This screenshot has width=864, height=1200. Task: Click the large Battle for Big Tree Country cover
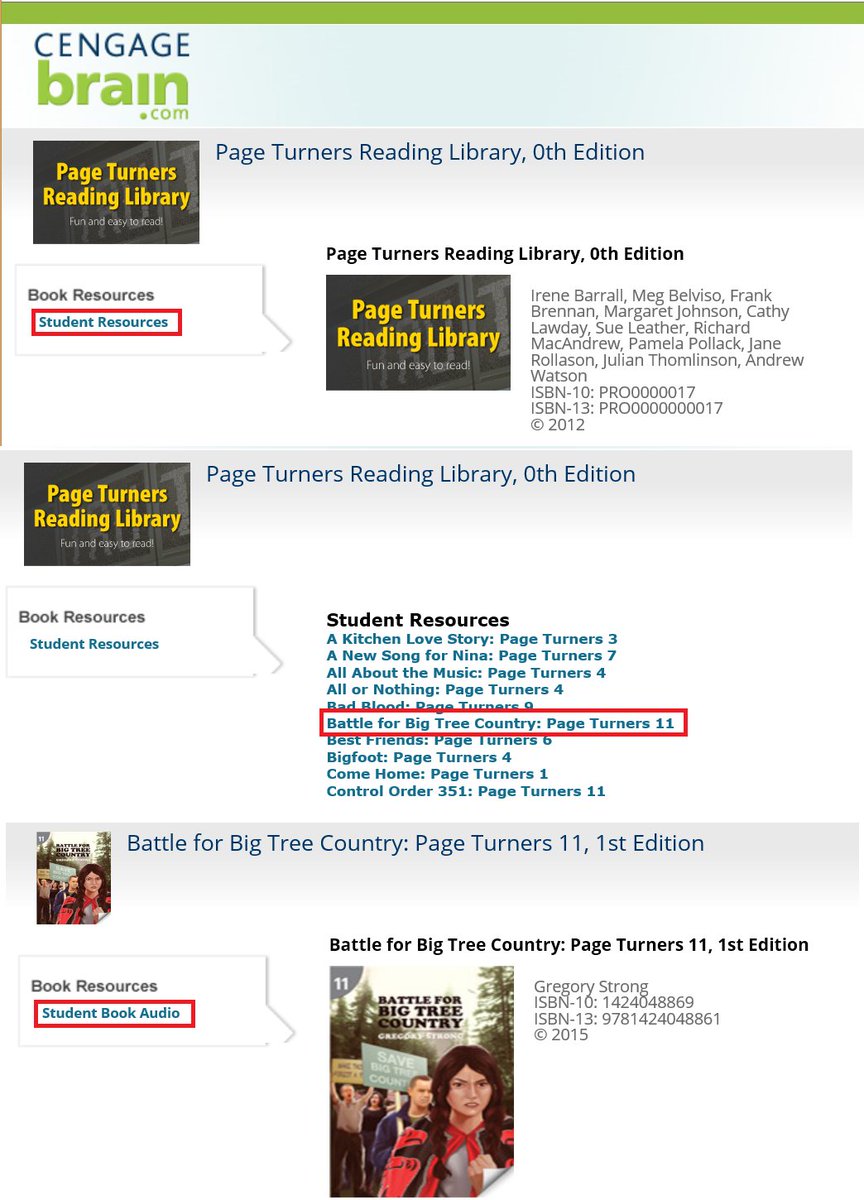pos(421,1081)
